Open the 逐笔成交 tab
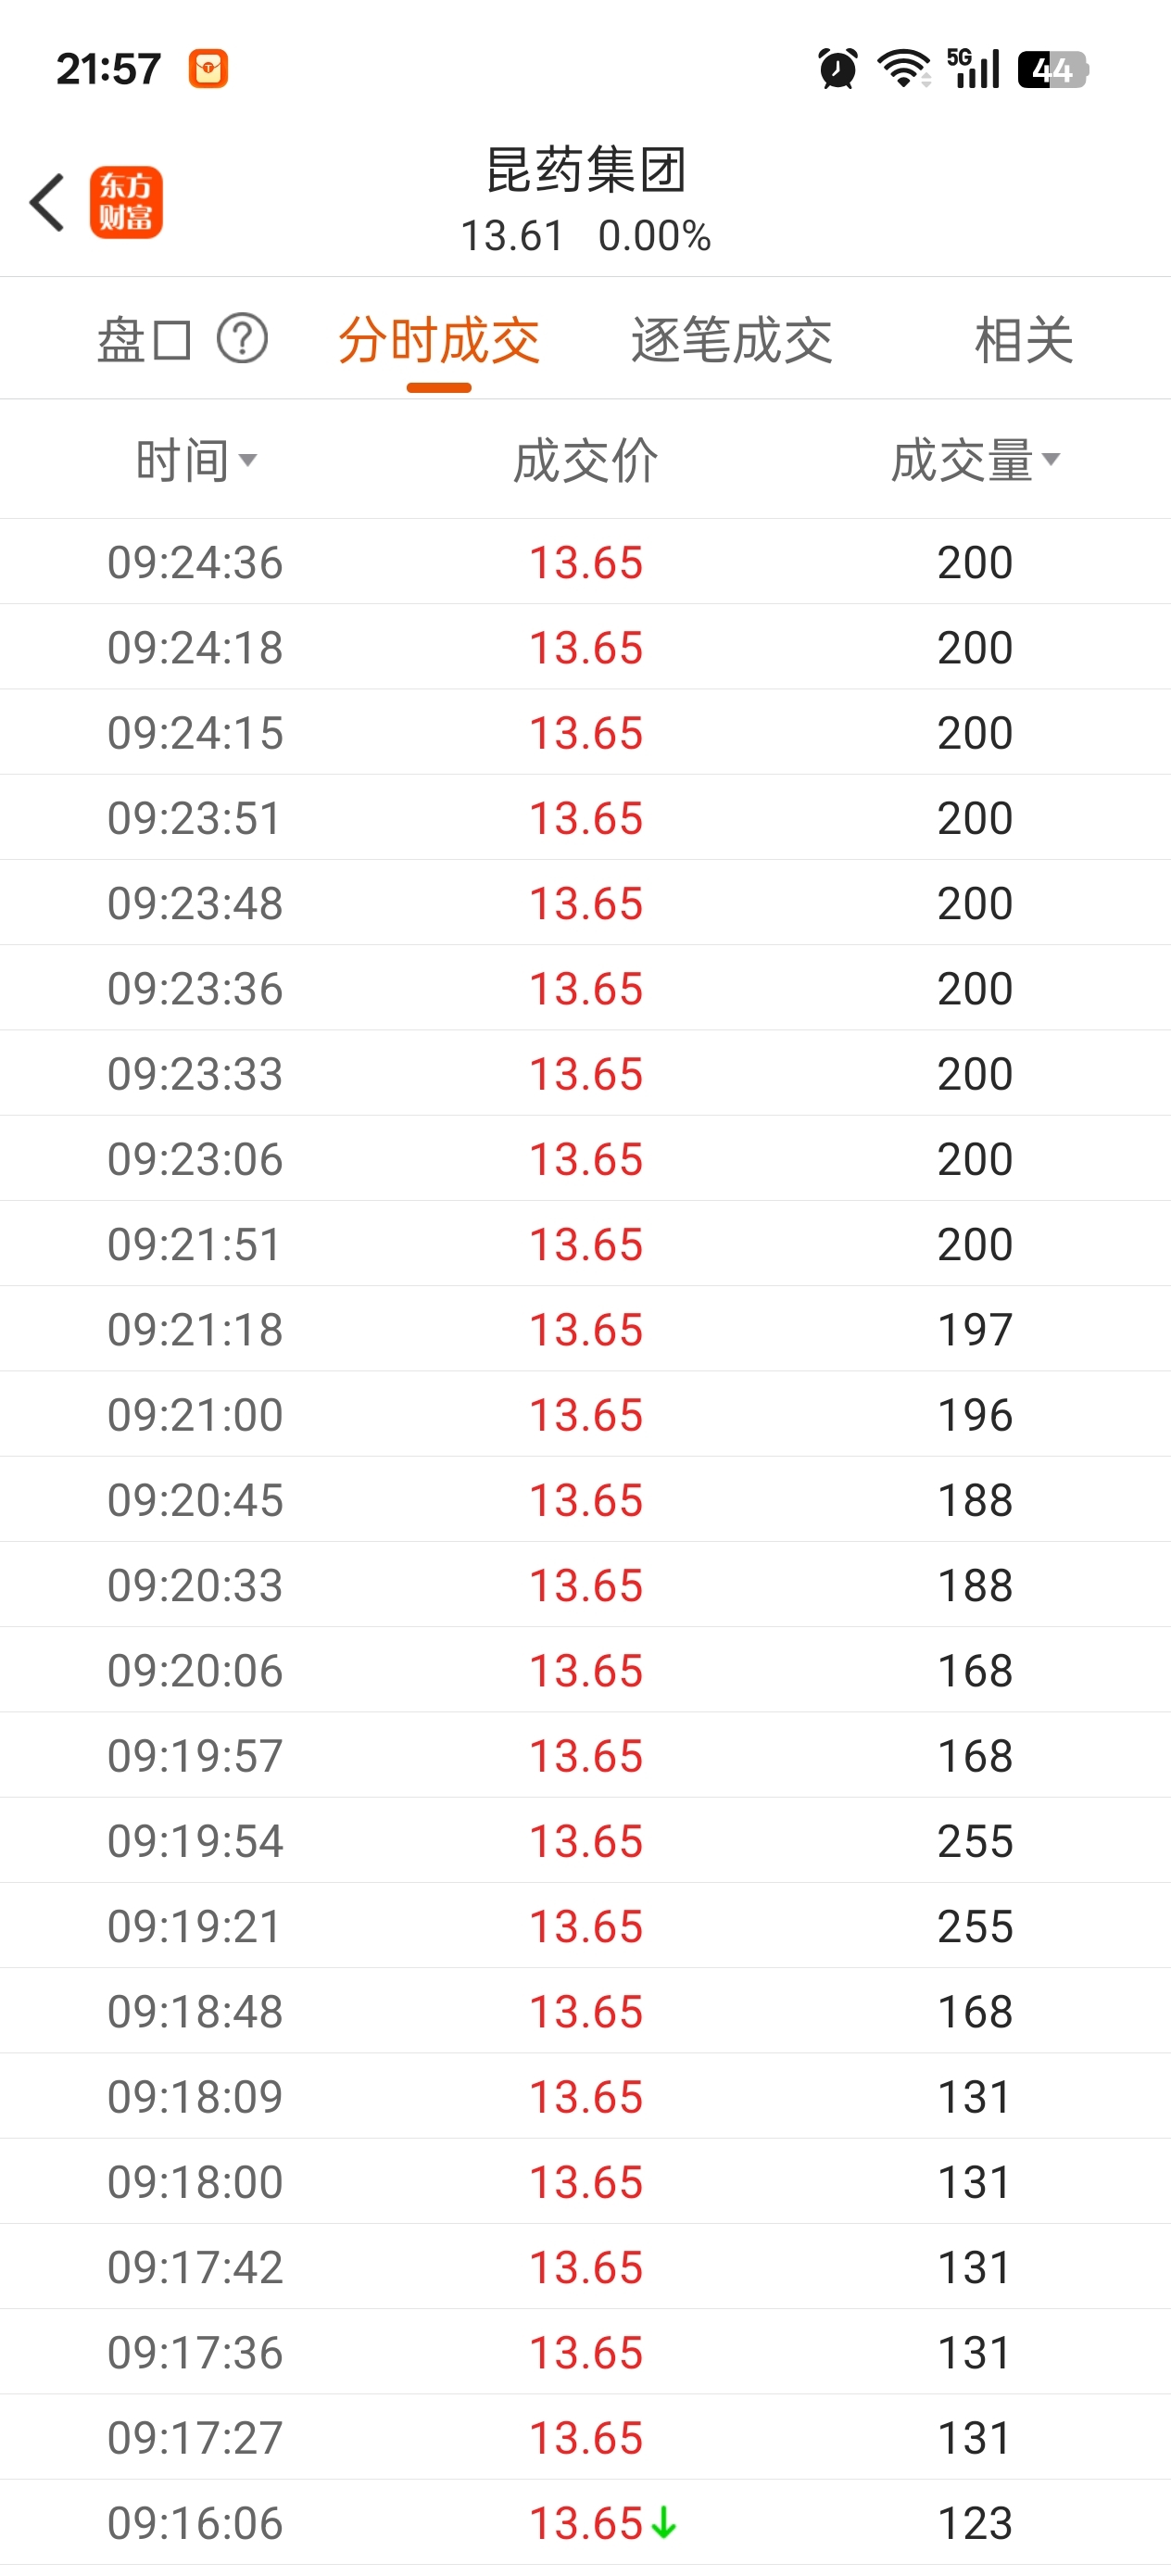This screenshot has height=2576, width=1171. tap(731, 340)
